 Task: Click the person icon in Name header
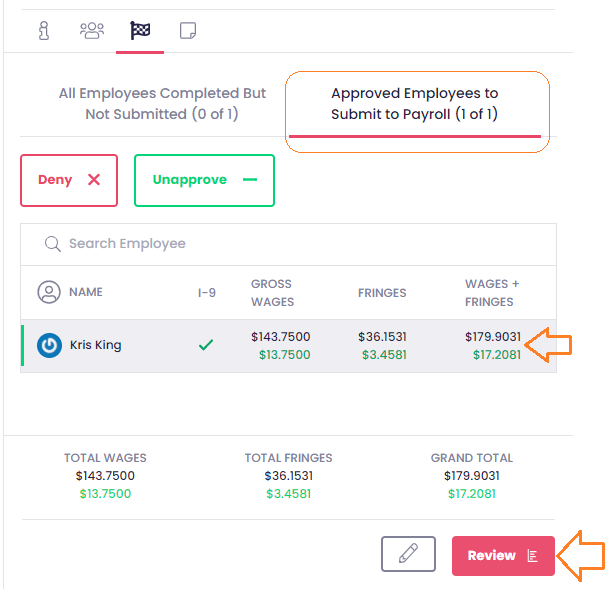pos(49,293)
